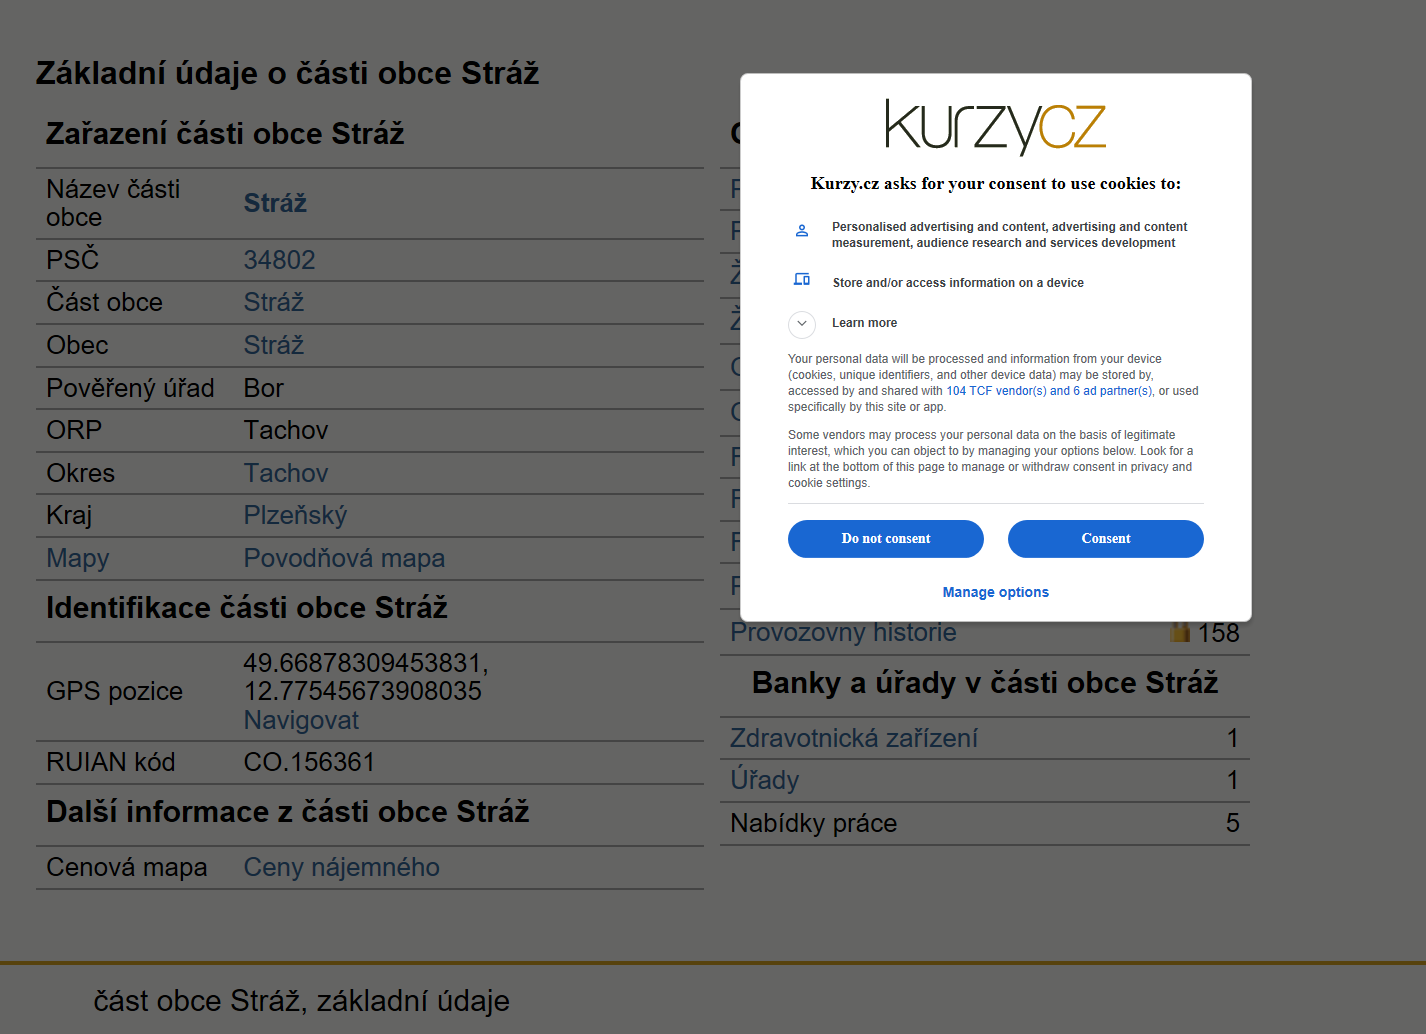Click the Mapy link
This screenshot has height=1034, width=1426.
coord(78,558)
